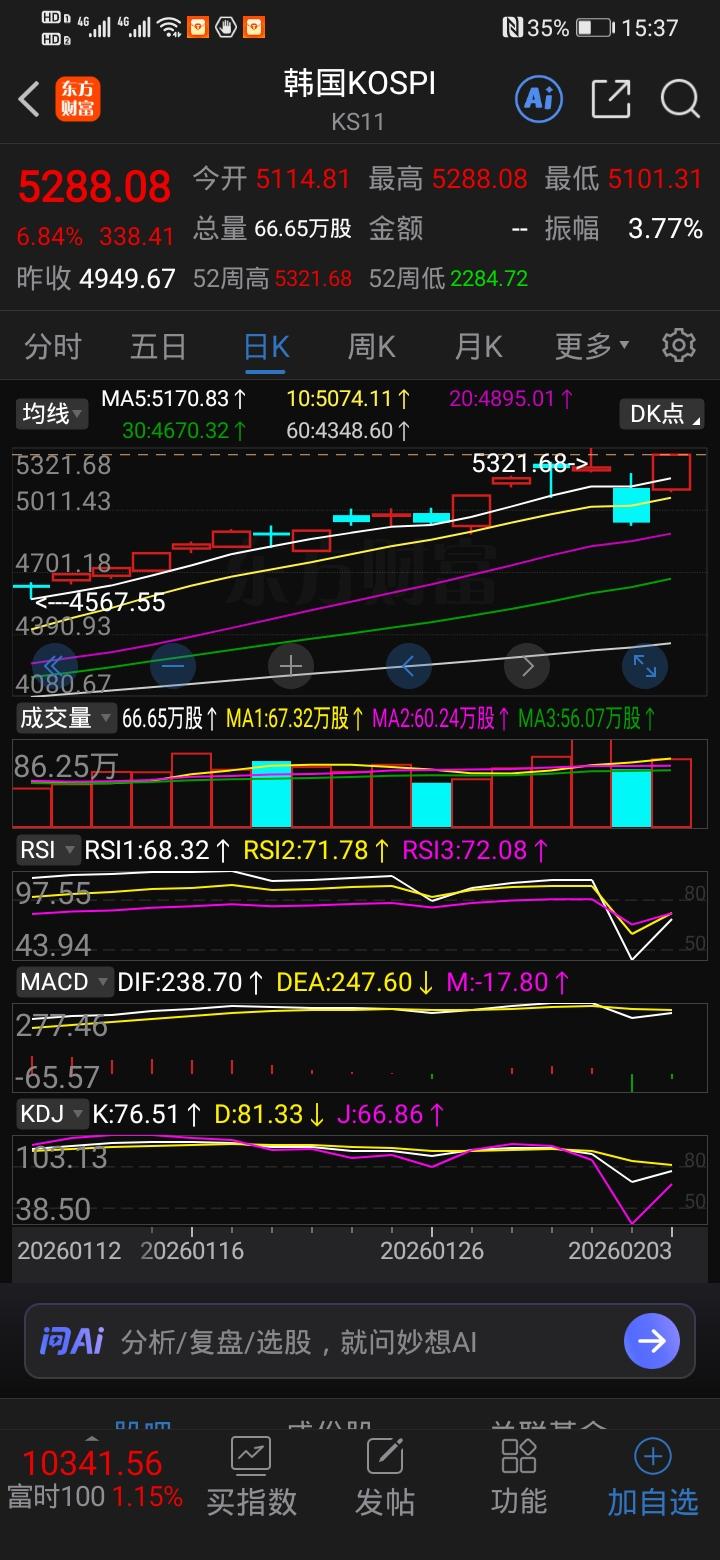This screenshot has height=1560, width=720.
Task: Zoom out chart with minus icon
Action: point(173,666)
